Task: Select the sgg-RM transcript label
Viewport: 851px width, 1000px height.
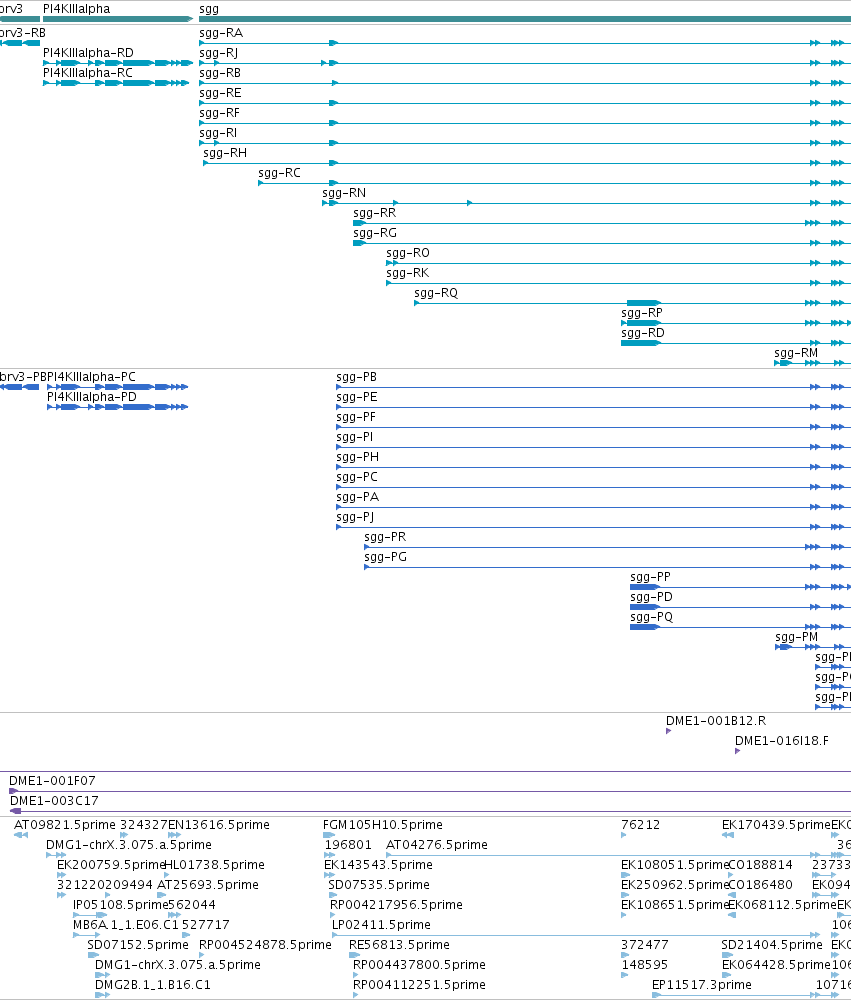Action: coord(796,353)
